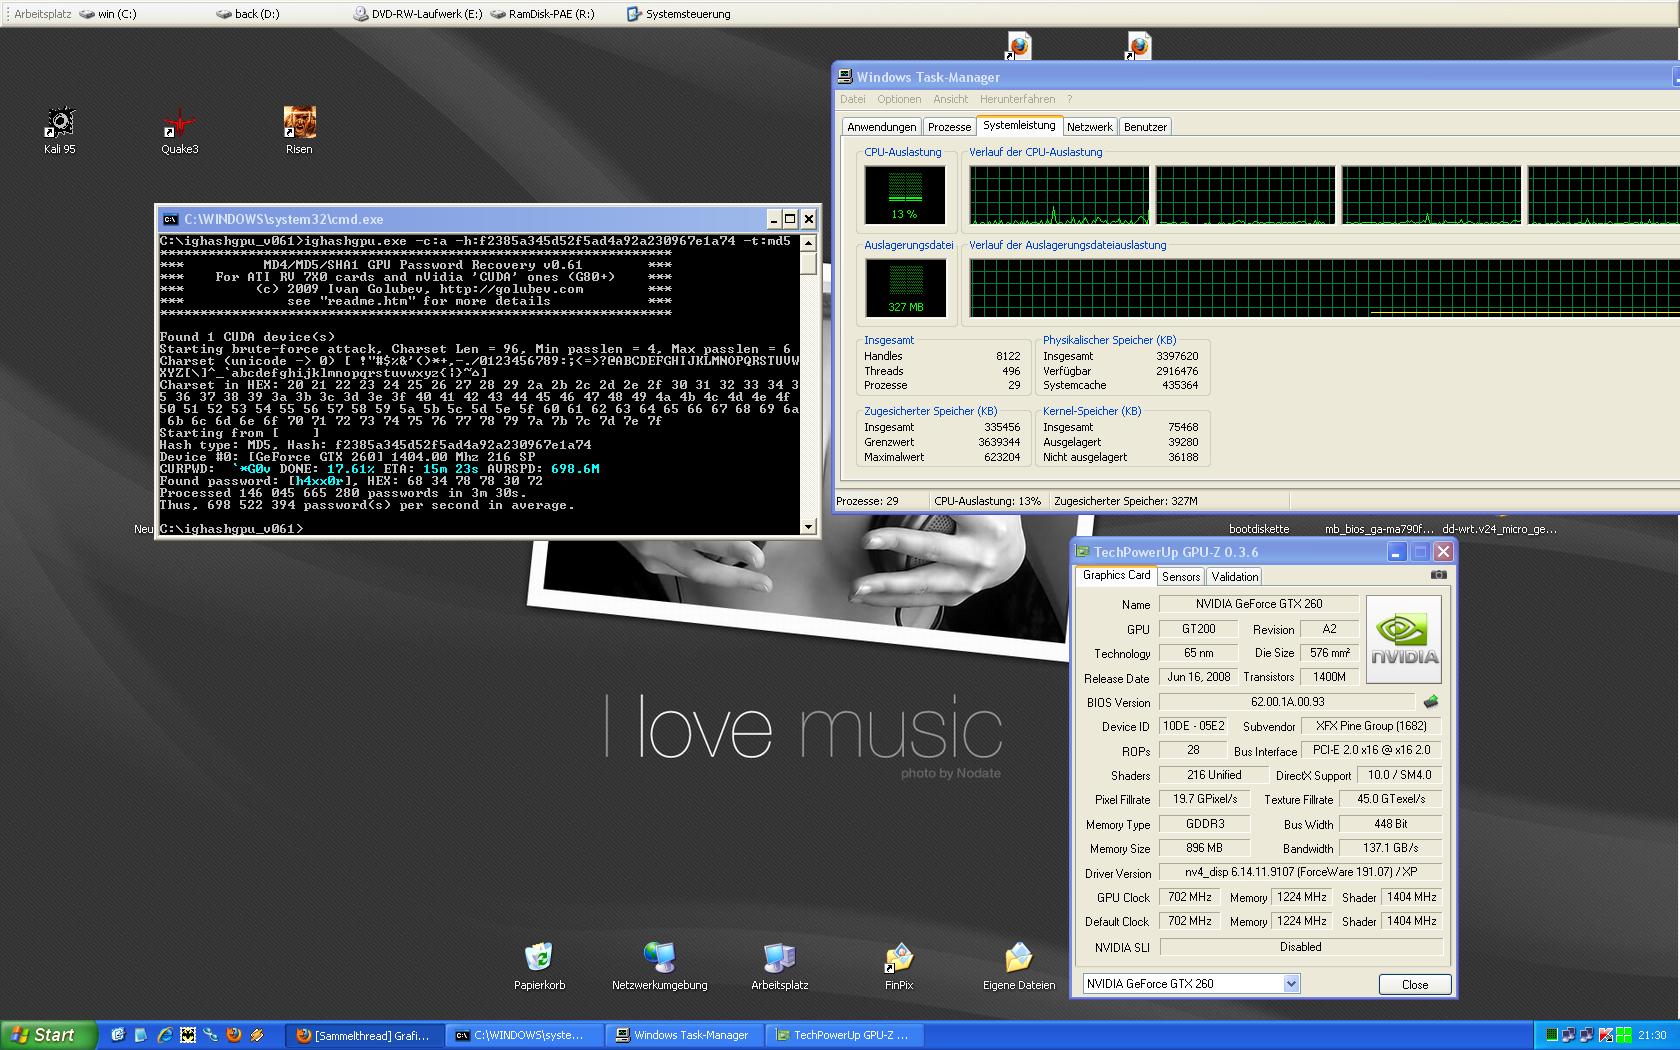Open the ? help menu in Task-Manager

[1069, 99]
